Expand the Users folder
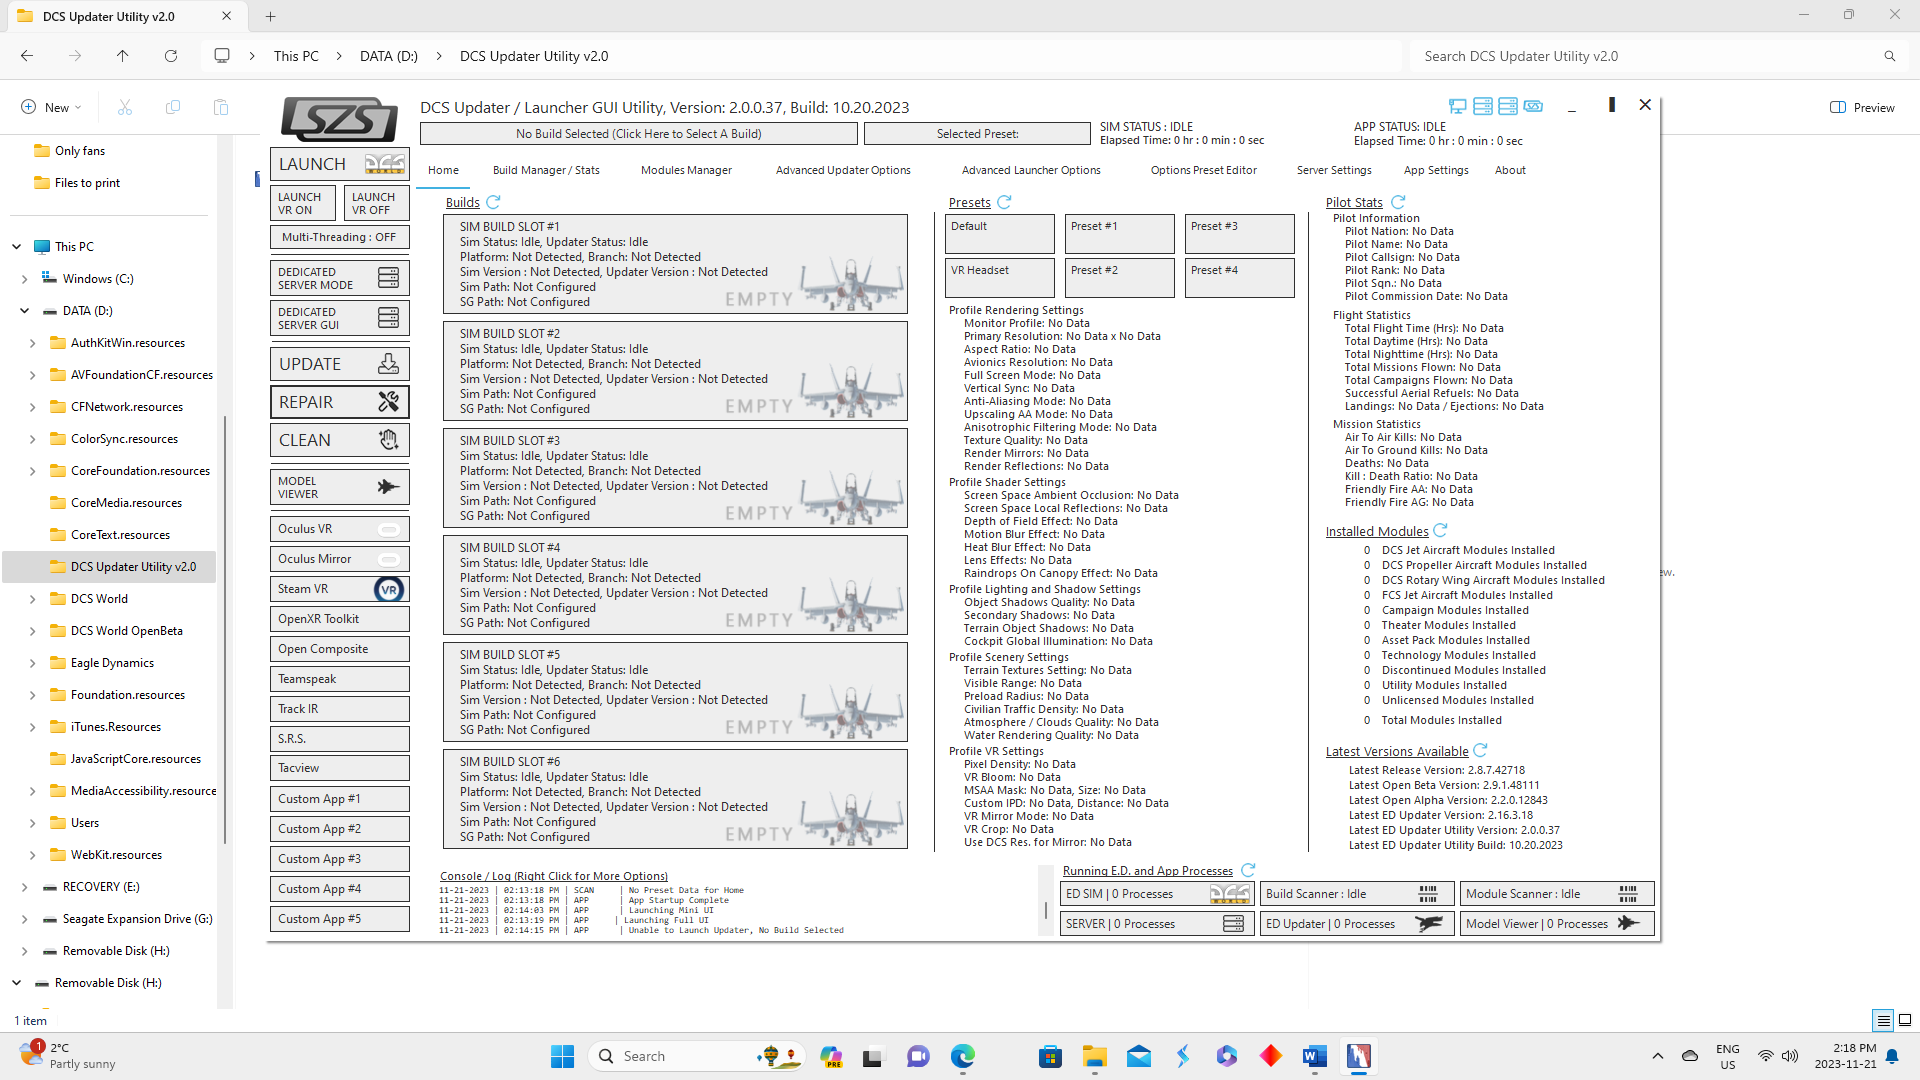Viewport: 1920px width, 1080px height. 33,823
